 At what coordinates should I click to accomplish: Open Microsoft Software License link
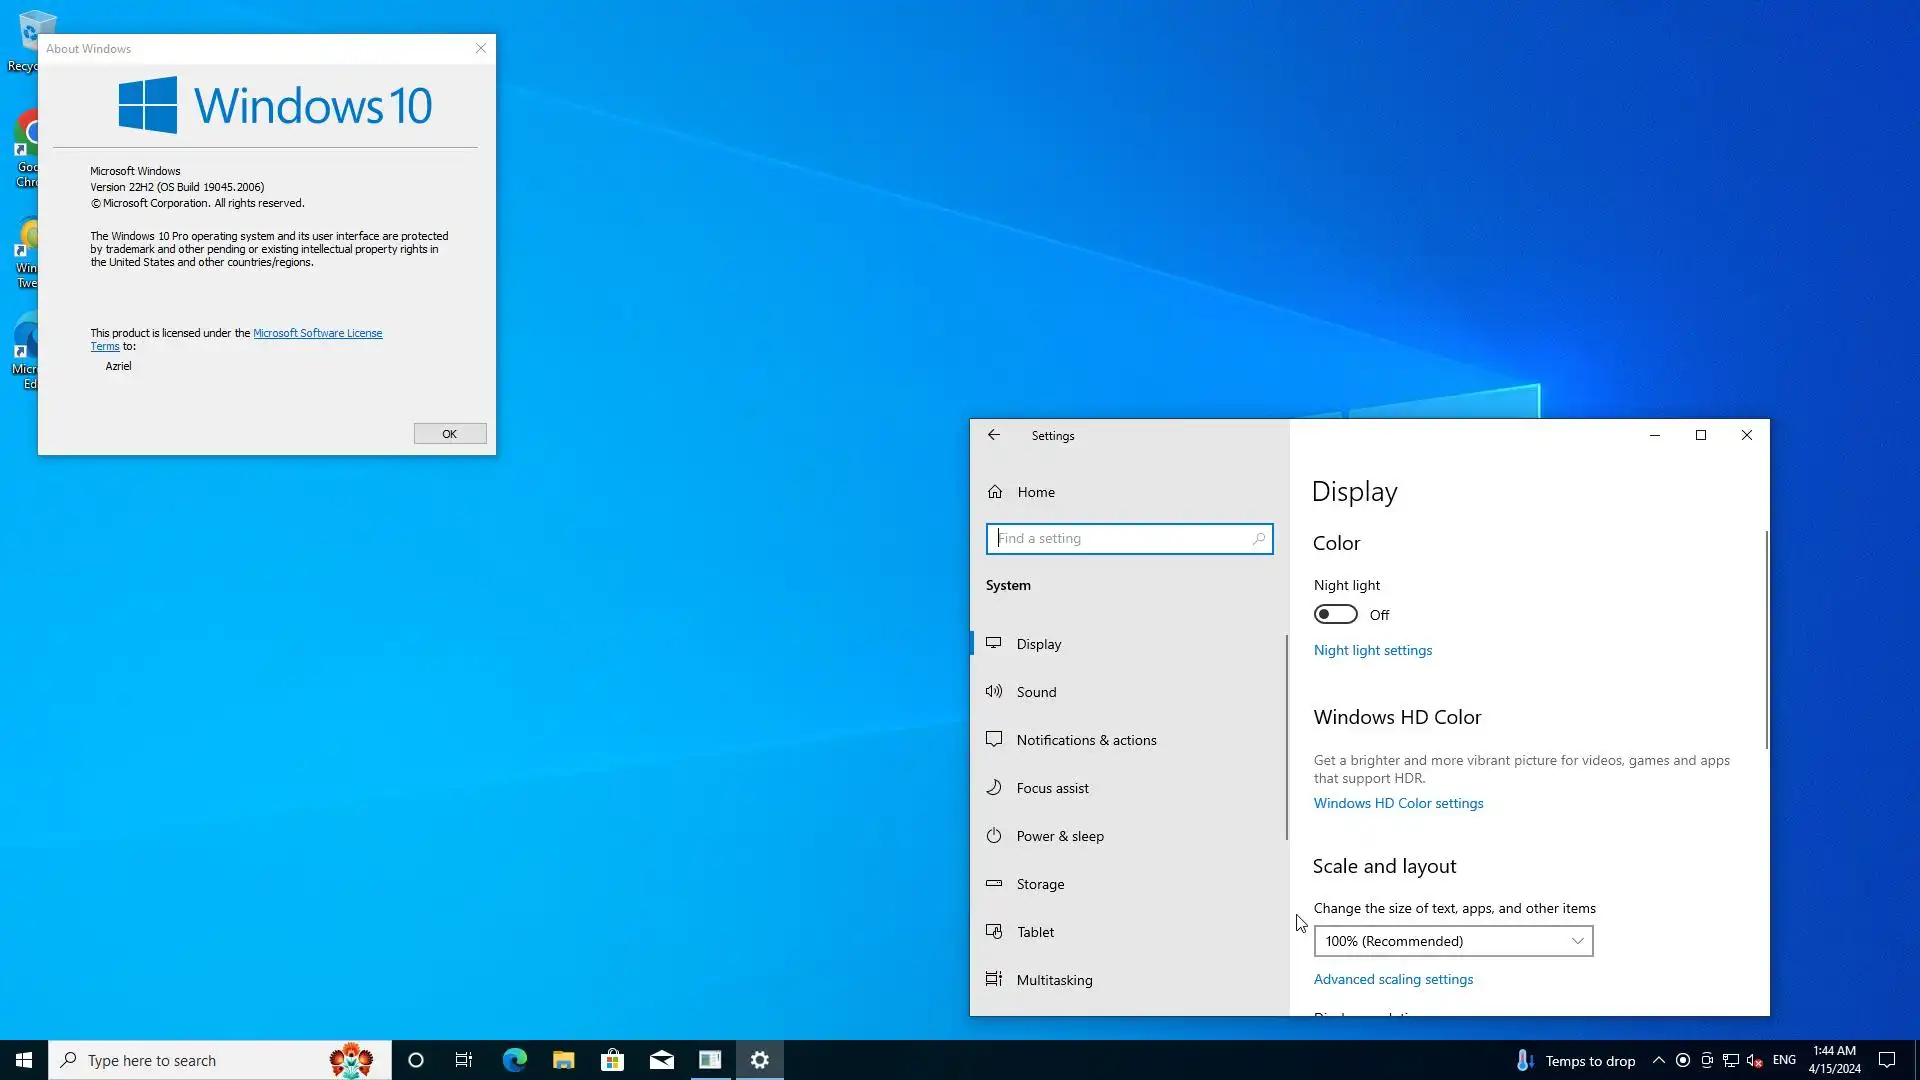pos(317,333)
